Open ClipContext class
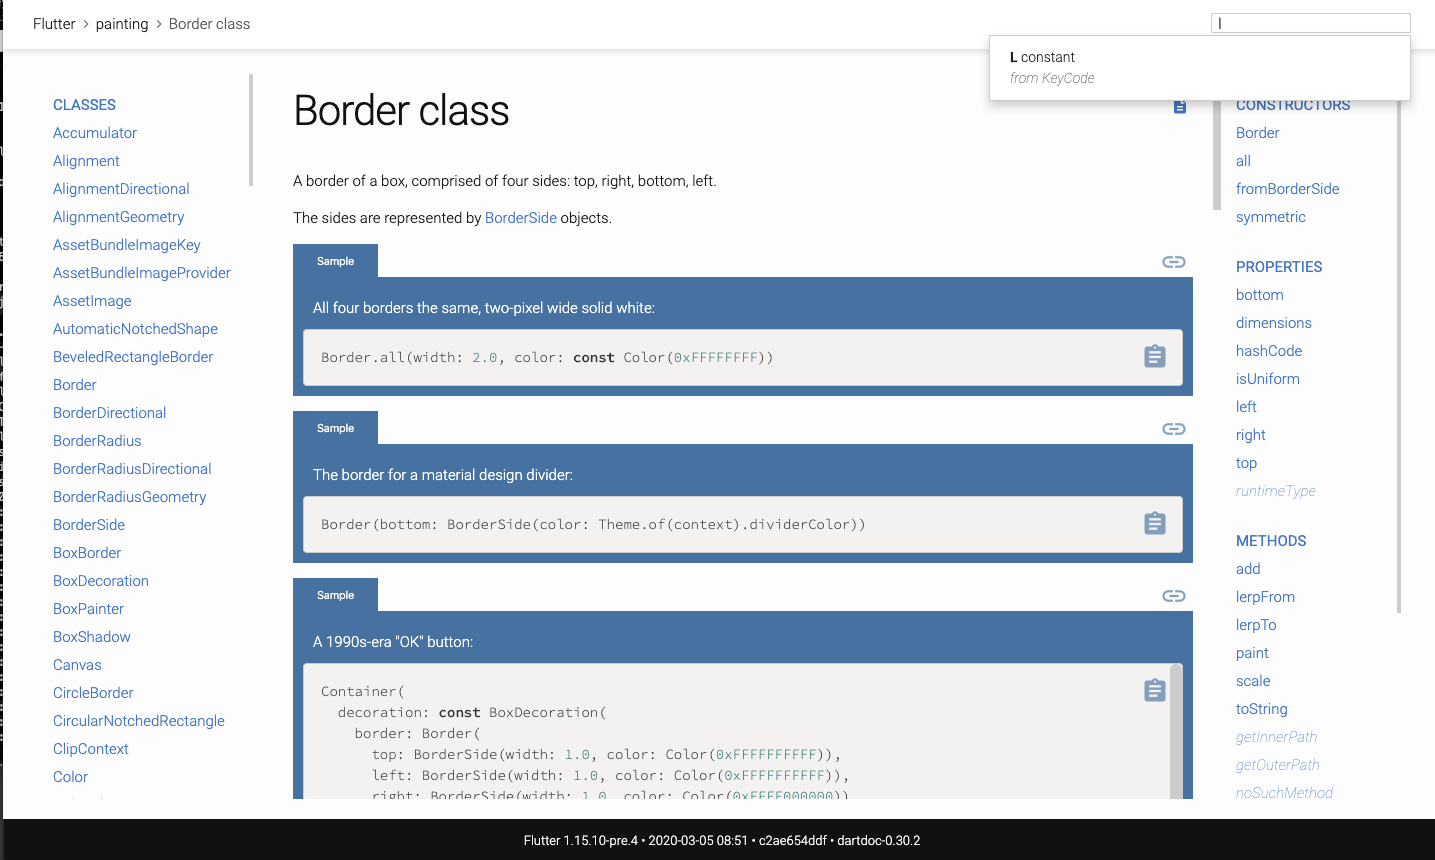Image resolution: width=1435 pixels, height=860 pixels. click(x=91, y=749)
